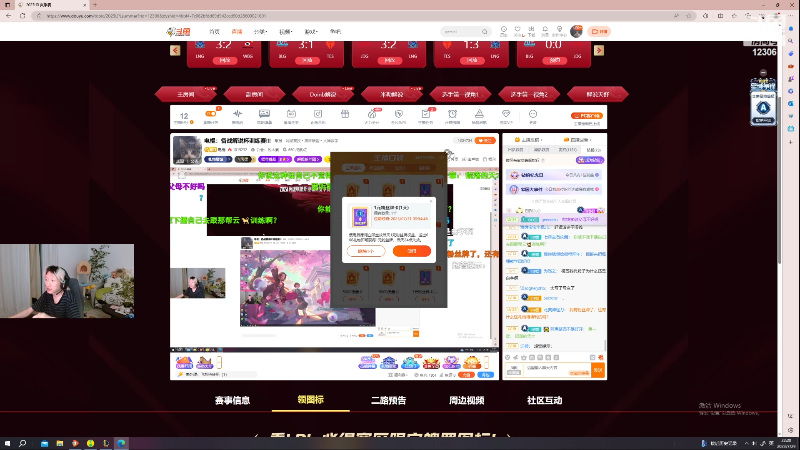Open the history clock icon in header
800x450 pixels.
coord(504,31)
